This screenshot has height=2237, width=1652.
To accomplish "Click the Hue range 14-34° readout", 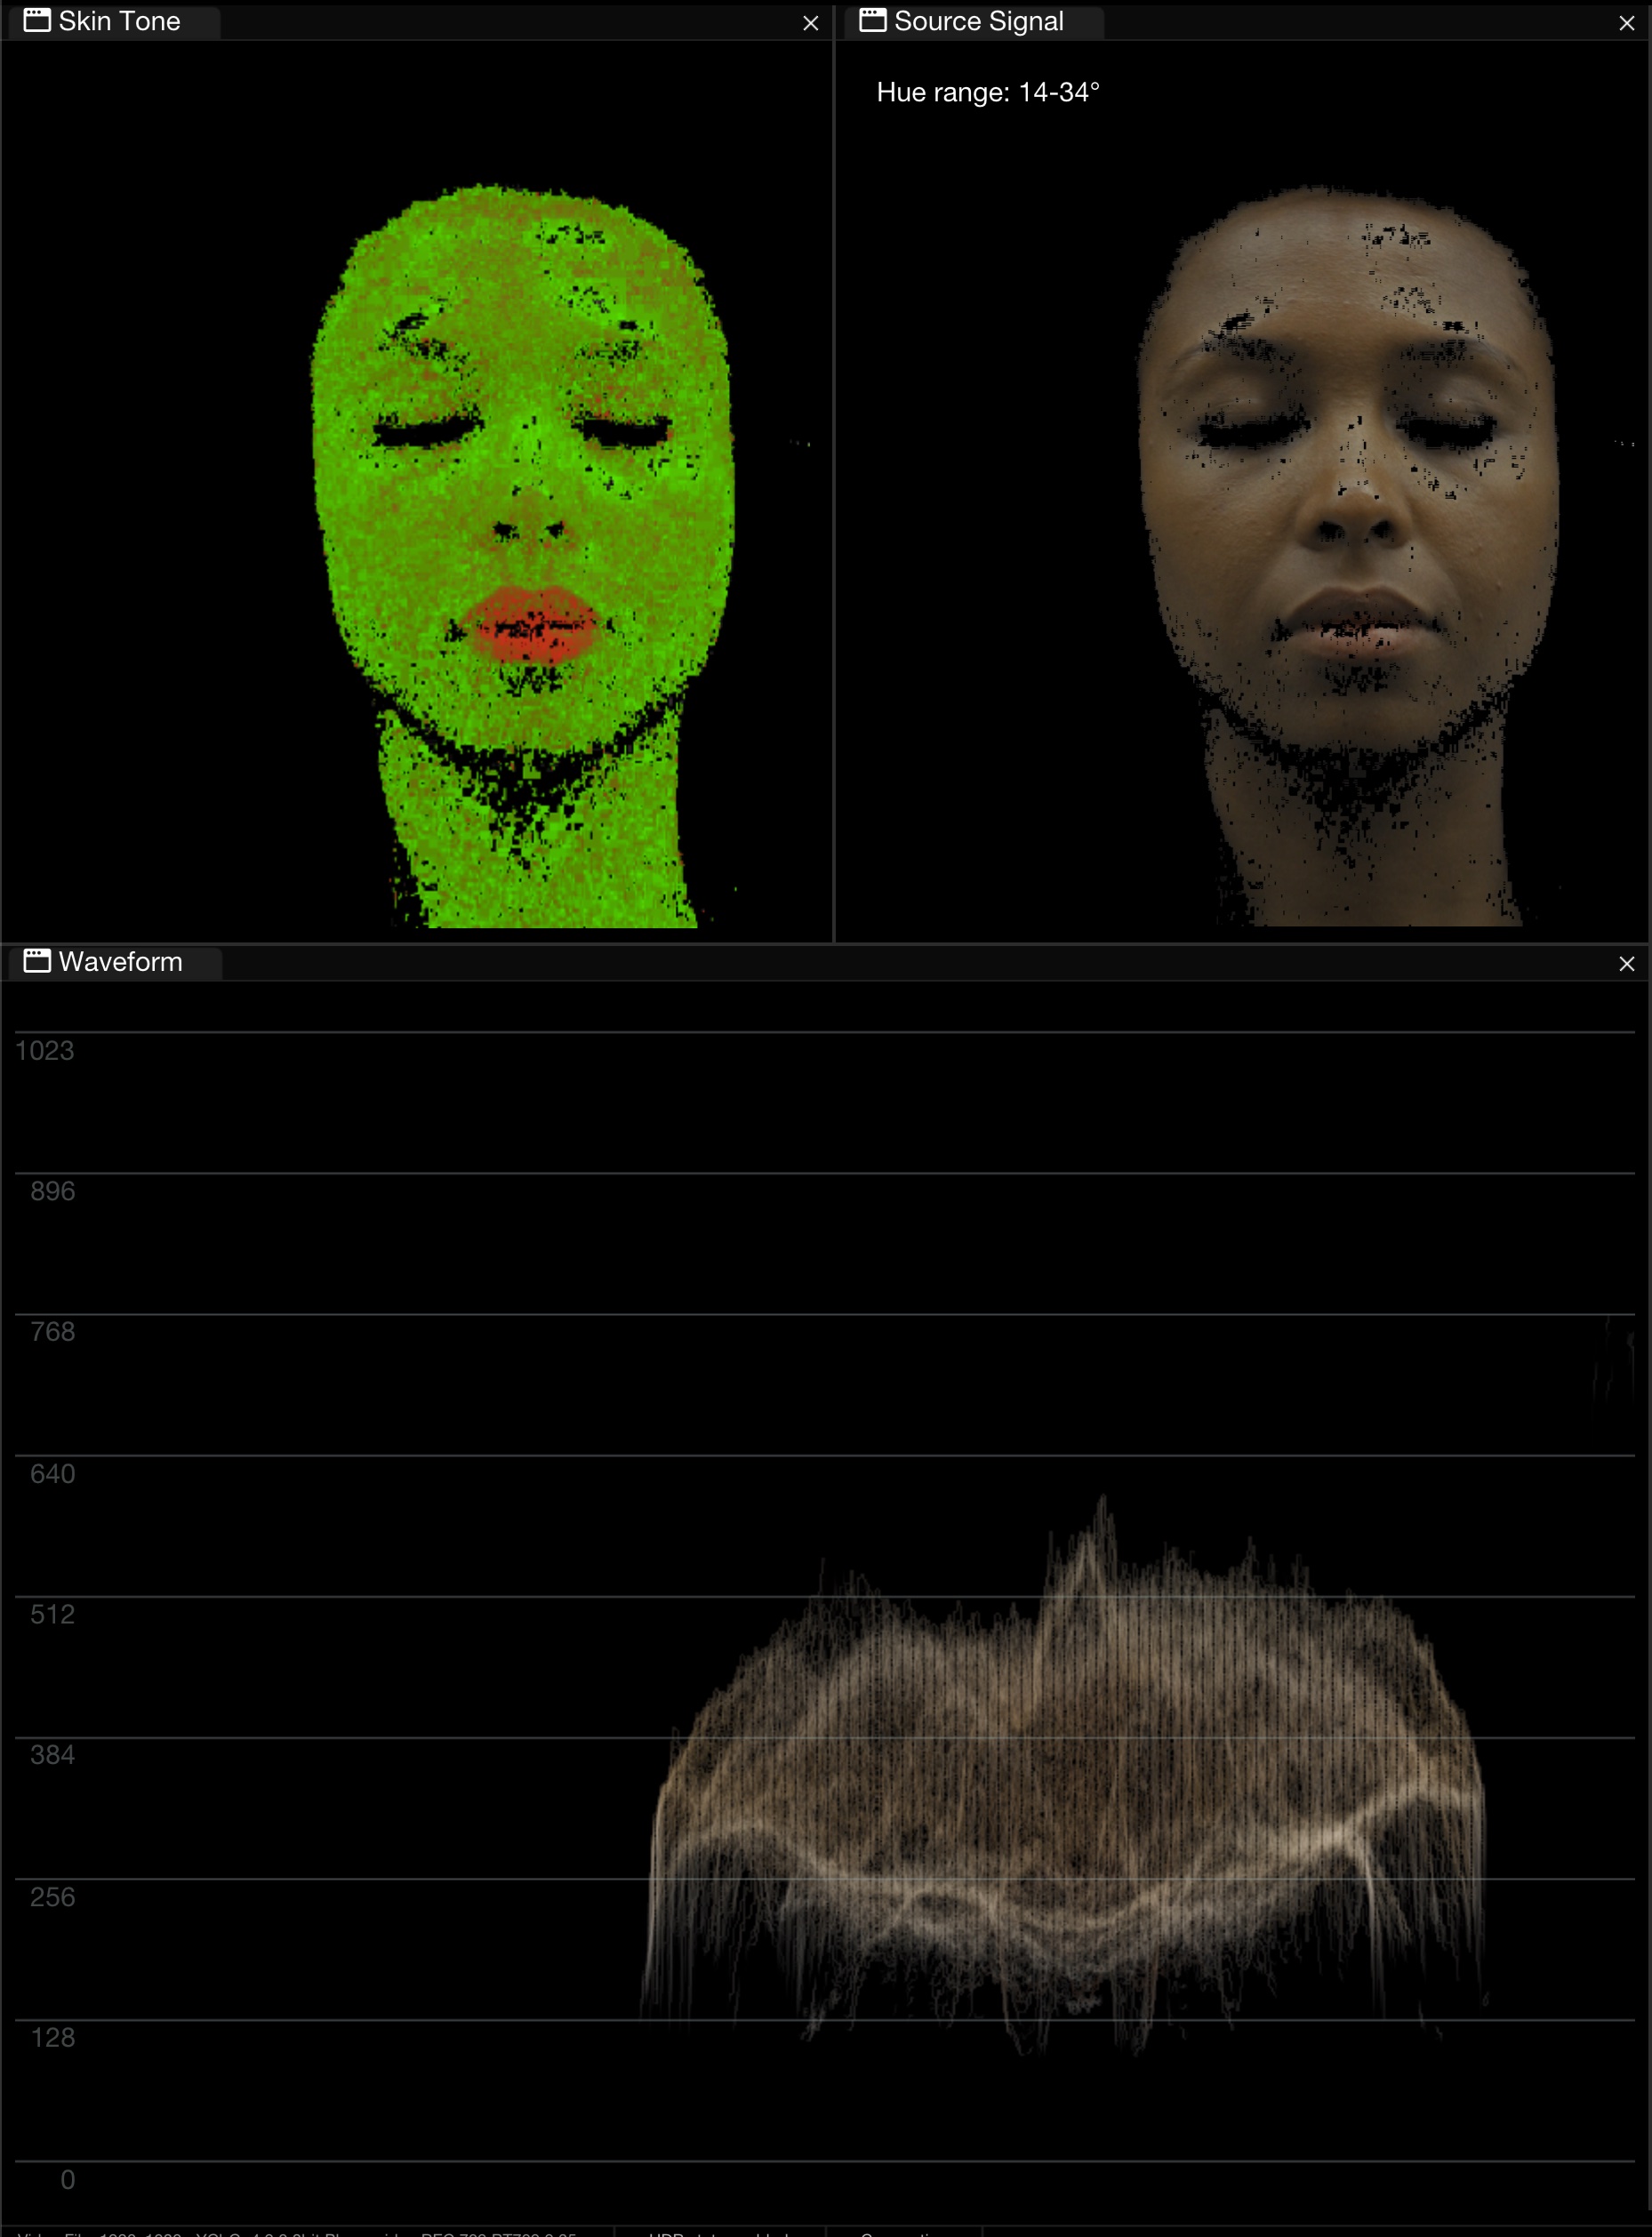I will [x=987, y=92].
